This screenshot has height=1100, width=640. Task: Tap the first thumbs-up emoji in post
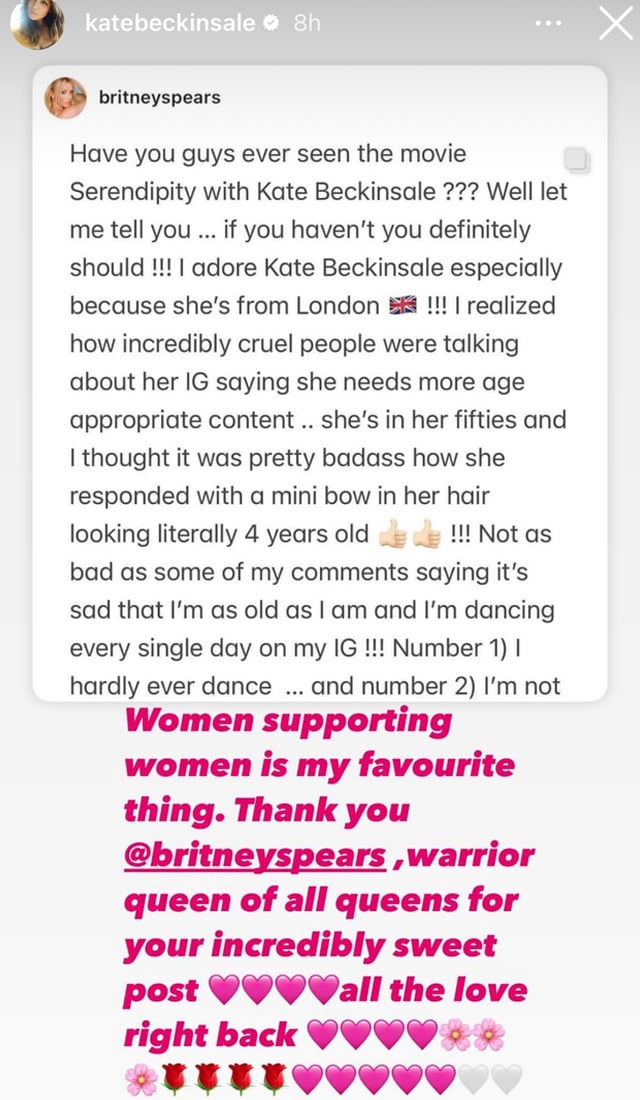[x=391, y=535]
